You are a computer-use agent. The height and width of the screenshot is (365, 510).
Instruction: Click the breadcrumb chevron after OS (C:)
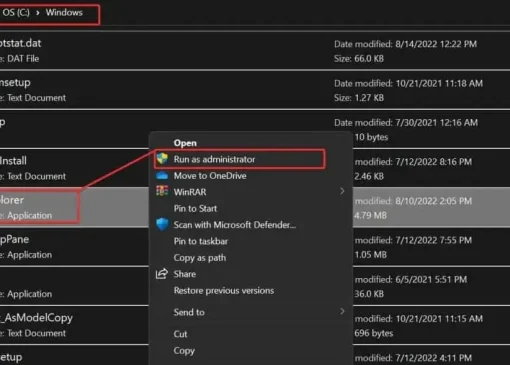(x=38, y=13)
